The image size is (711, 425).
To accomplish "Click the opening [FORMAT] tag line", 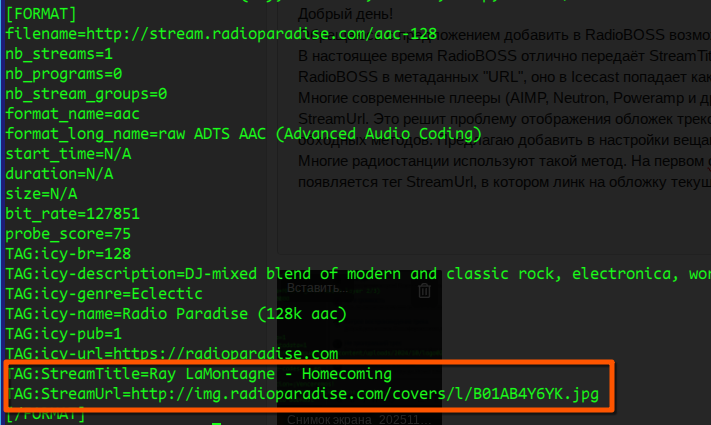I will [38, 13].
